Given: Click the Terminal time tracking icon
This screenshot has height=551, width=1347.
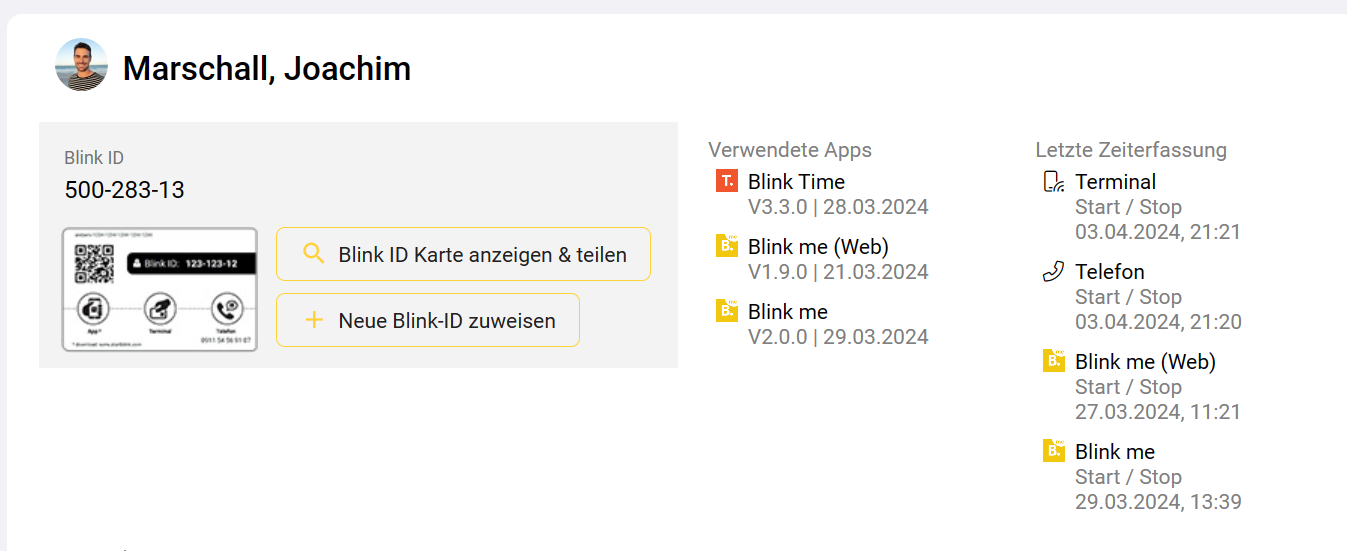Looking at the screenshot, I should pyautogui.click(x=1054, y=182).
